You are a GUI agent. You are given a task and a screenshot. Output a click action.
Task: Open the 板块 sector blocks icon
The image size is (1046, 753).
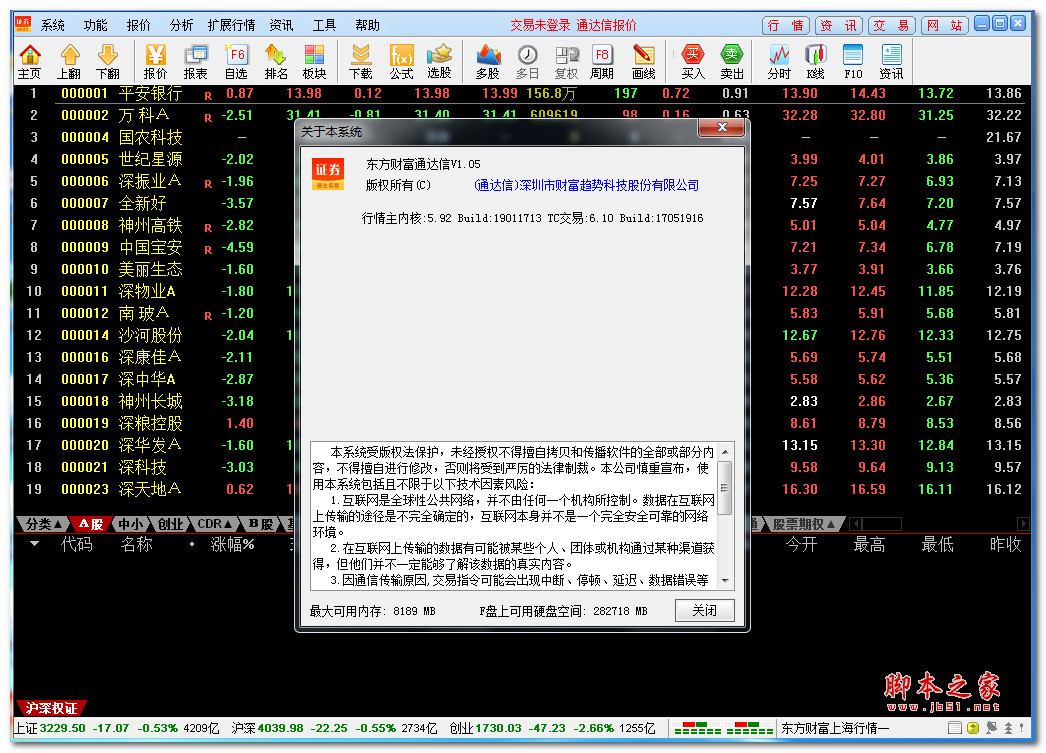pyautogui.click(x=314, y=61)
